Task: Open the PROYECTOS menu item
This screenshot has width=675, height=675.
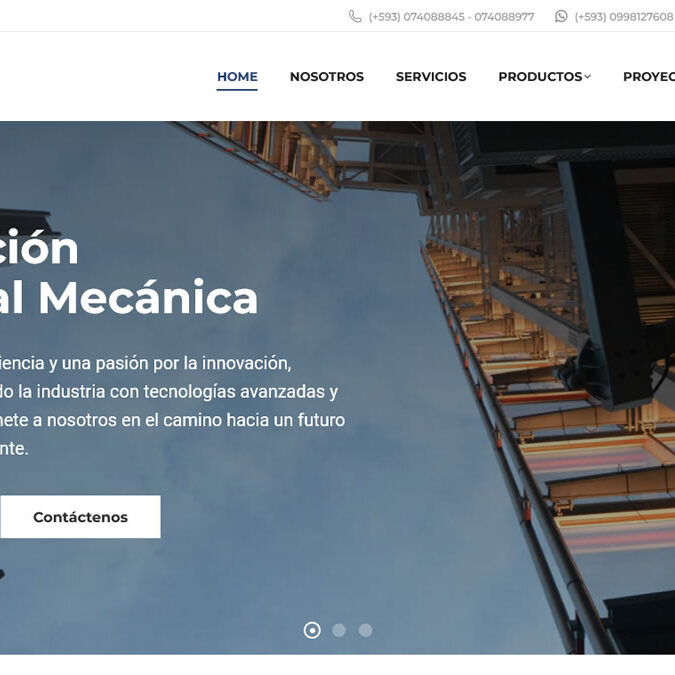Action: [649, 77]
